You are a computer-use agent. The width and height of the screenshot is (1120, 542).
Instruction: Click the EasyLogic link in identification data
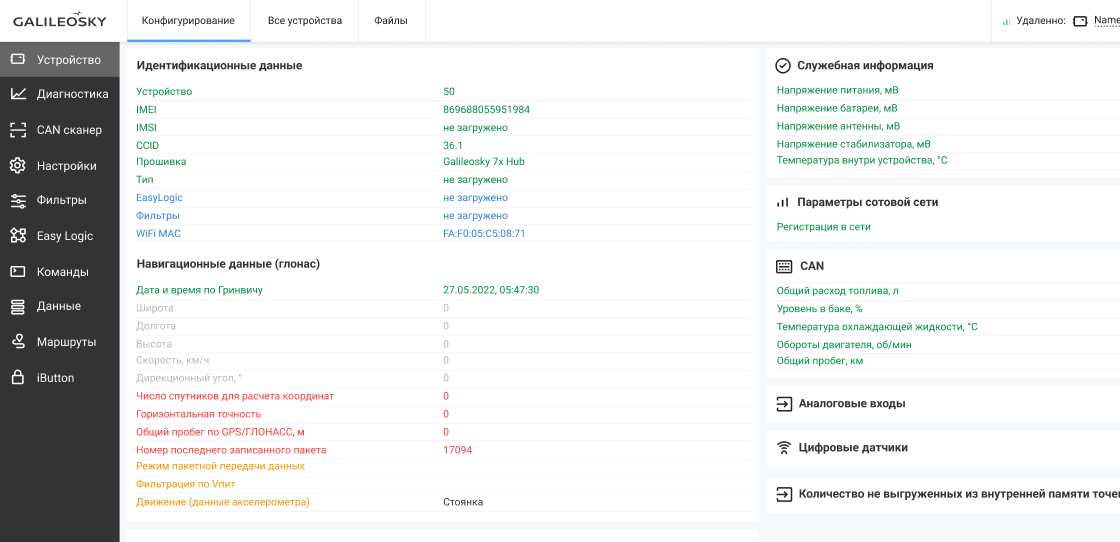(159, 198)
